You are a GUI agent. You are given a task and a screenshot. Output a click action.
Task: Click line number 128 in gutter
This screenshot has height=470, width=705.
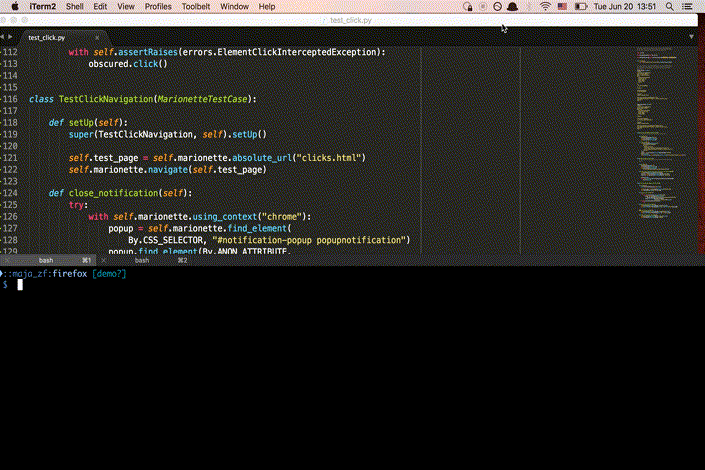[x=10, y=240]
